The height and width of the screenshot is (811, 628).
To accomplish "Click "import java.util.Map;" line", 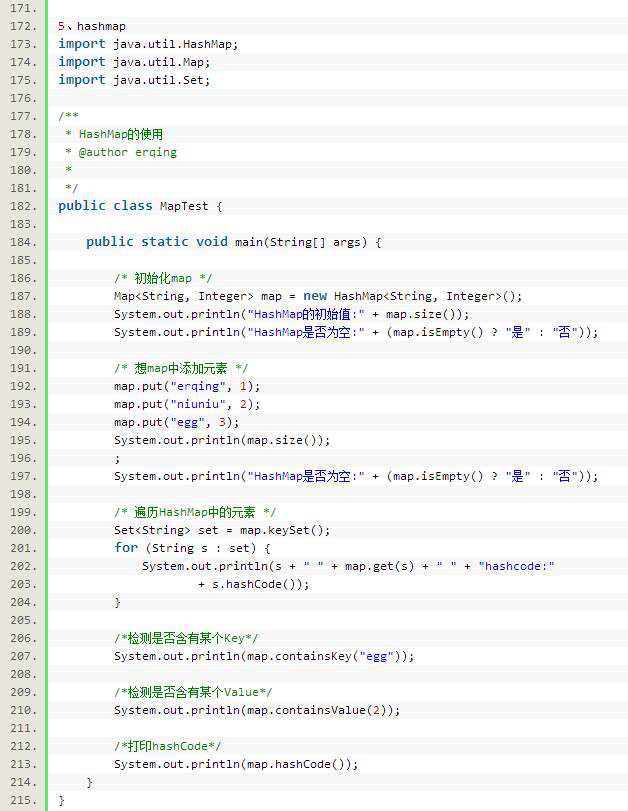I will (x=134, y=63).
